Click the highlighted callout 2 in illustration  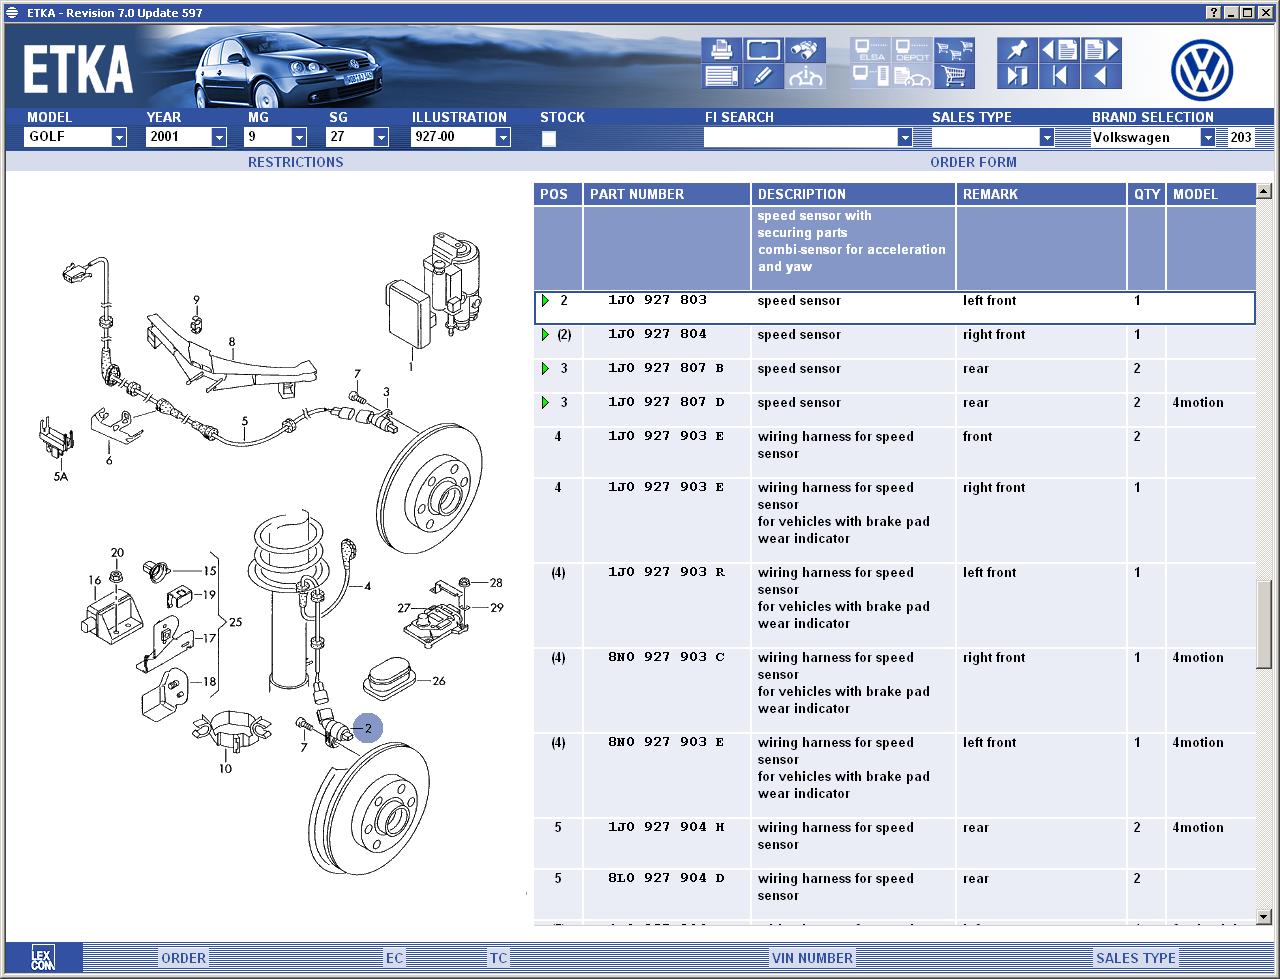367,728
